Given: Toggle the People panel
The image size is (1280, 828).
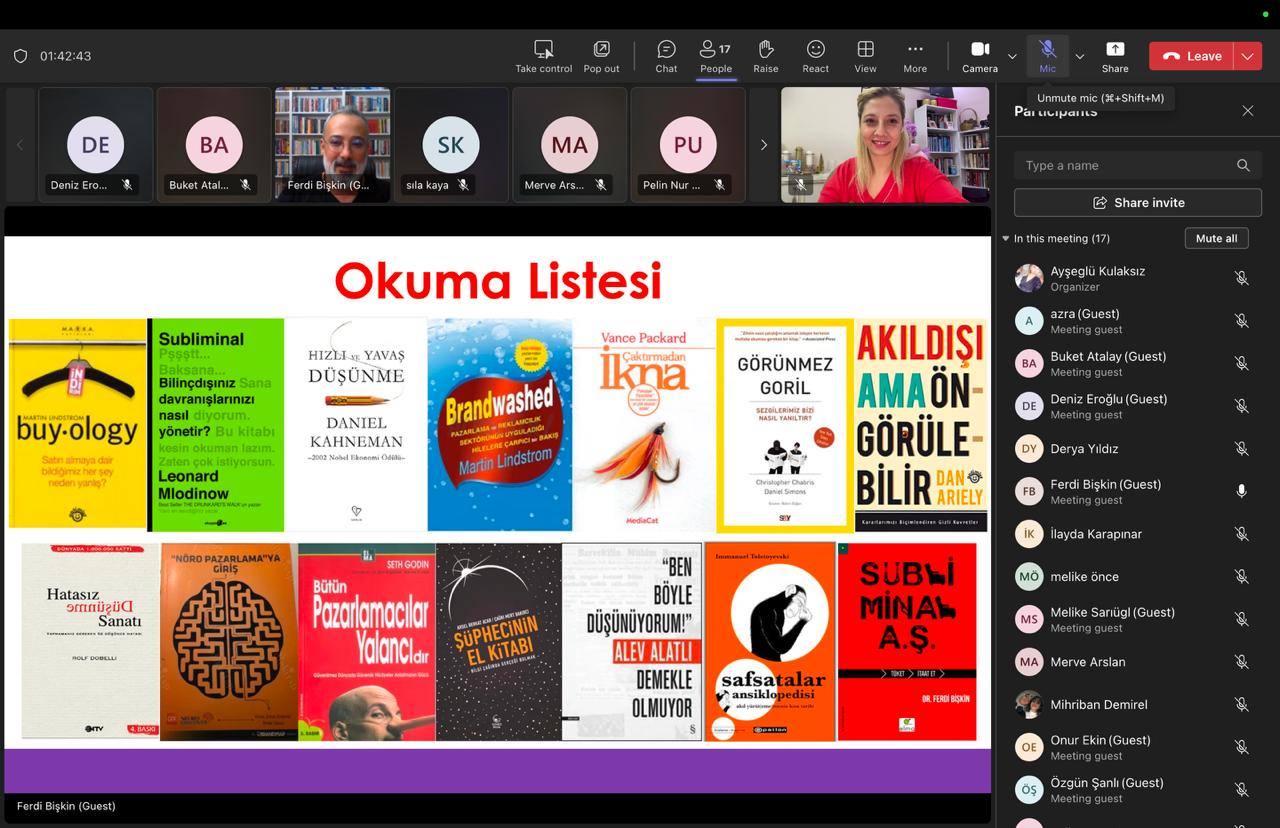Looking at the screenshot, I should [716, 56].
